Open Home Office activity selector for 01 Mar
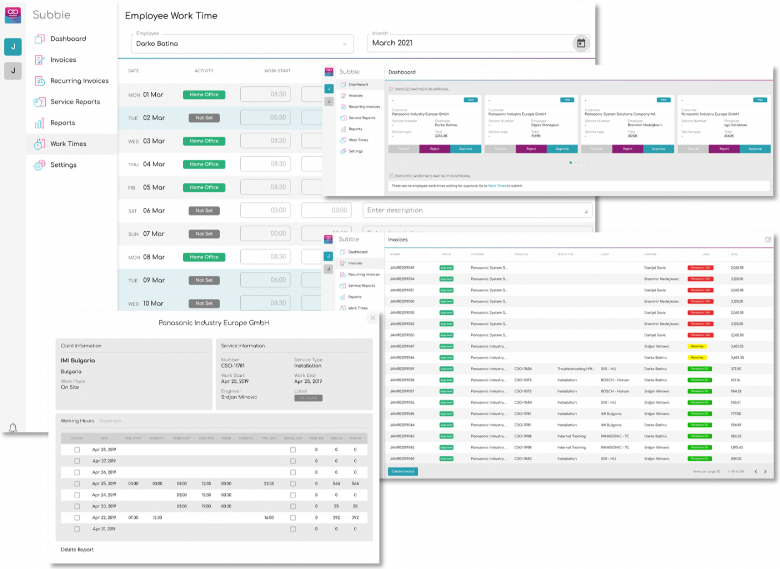The image size is (780, 569). [204, 95]
